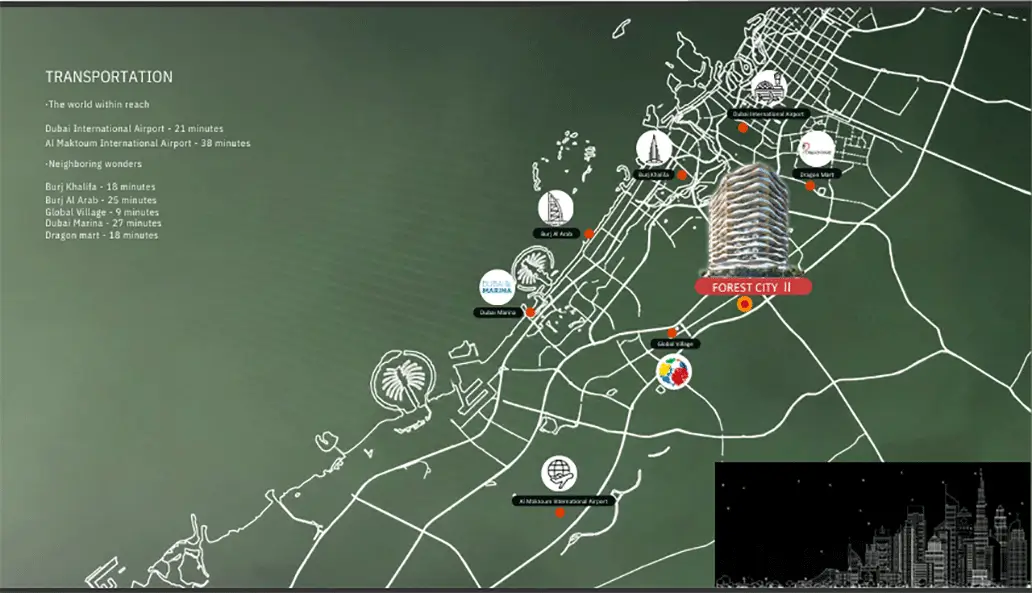Click the Dragon Mart logo icon
This screenshot has height=593, width=1032.
[817, 149]
